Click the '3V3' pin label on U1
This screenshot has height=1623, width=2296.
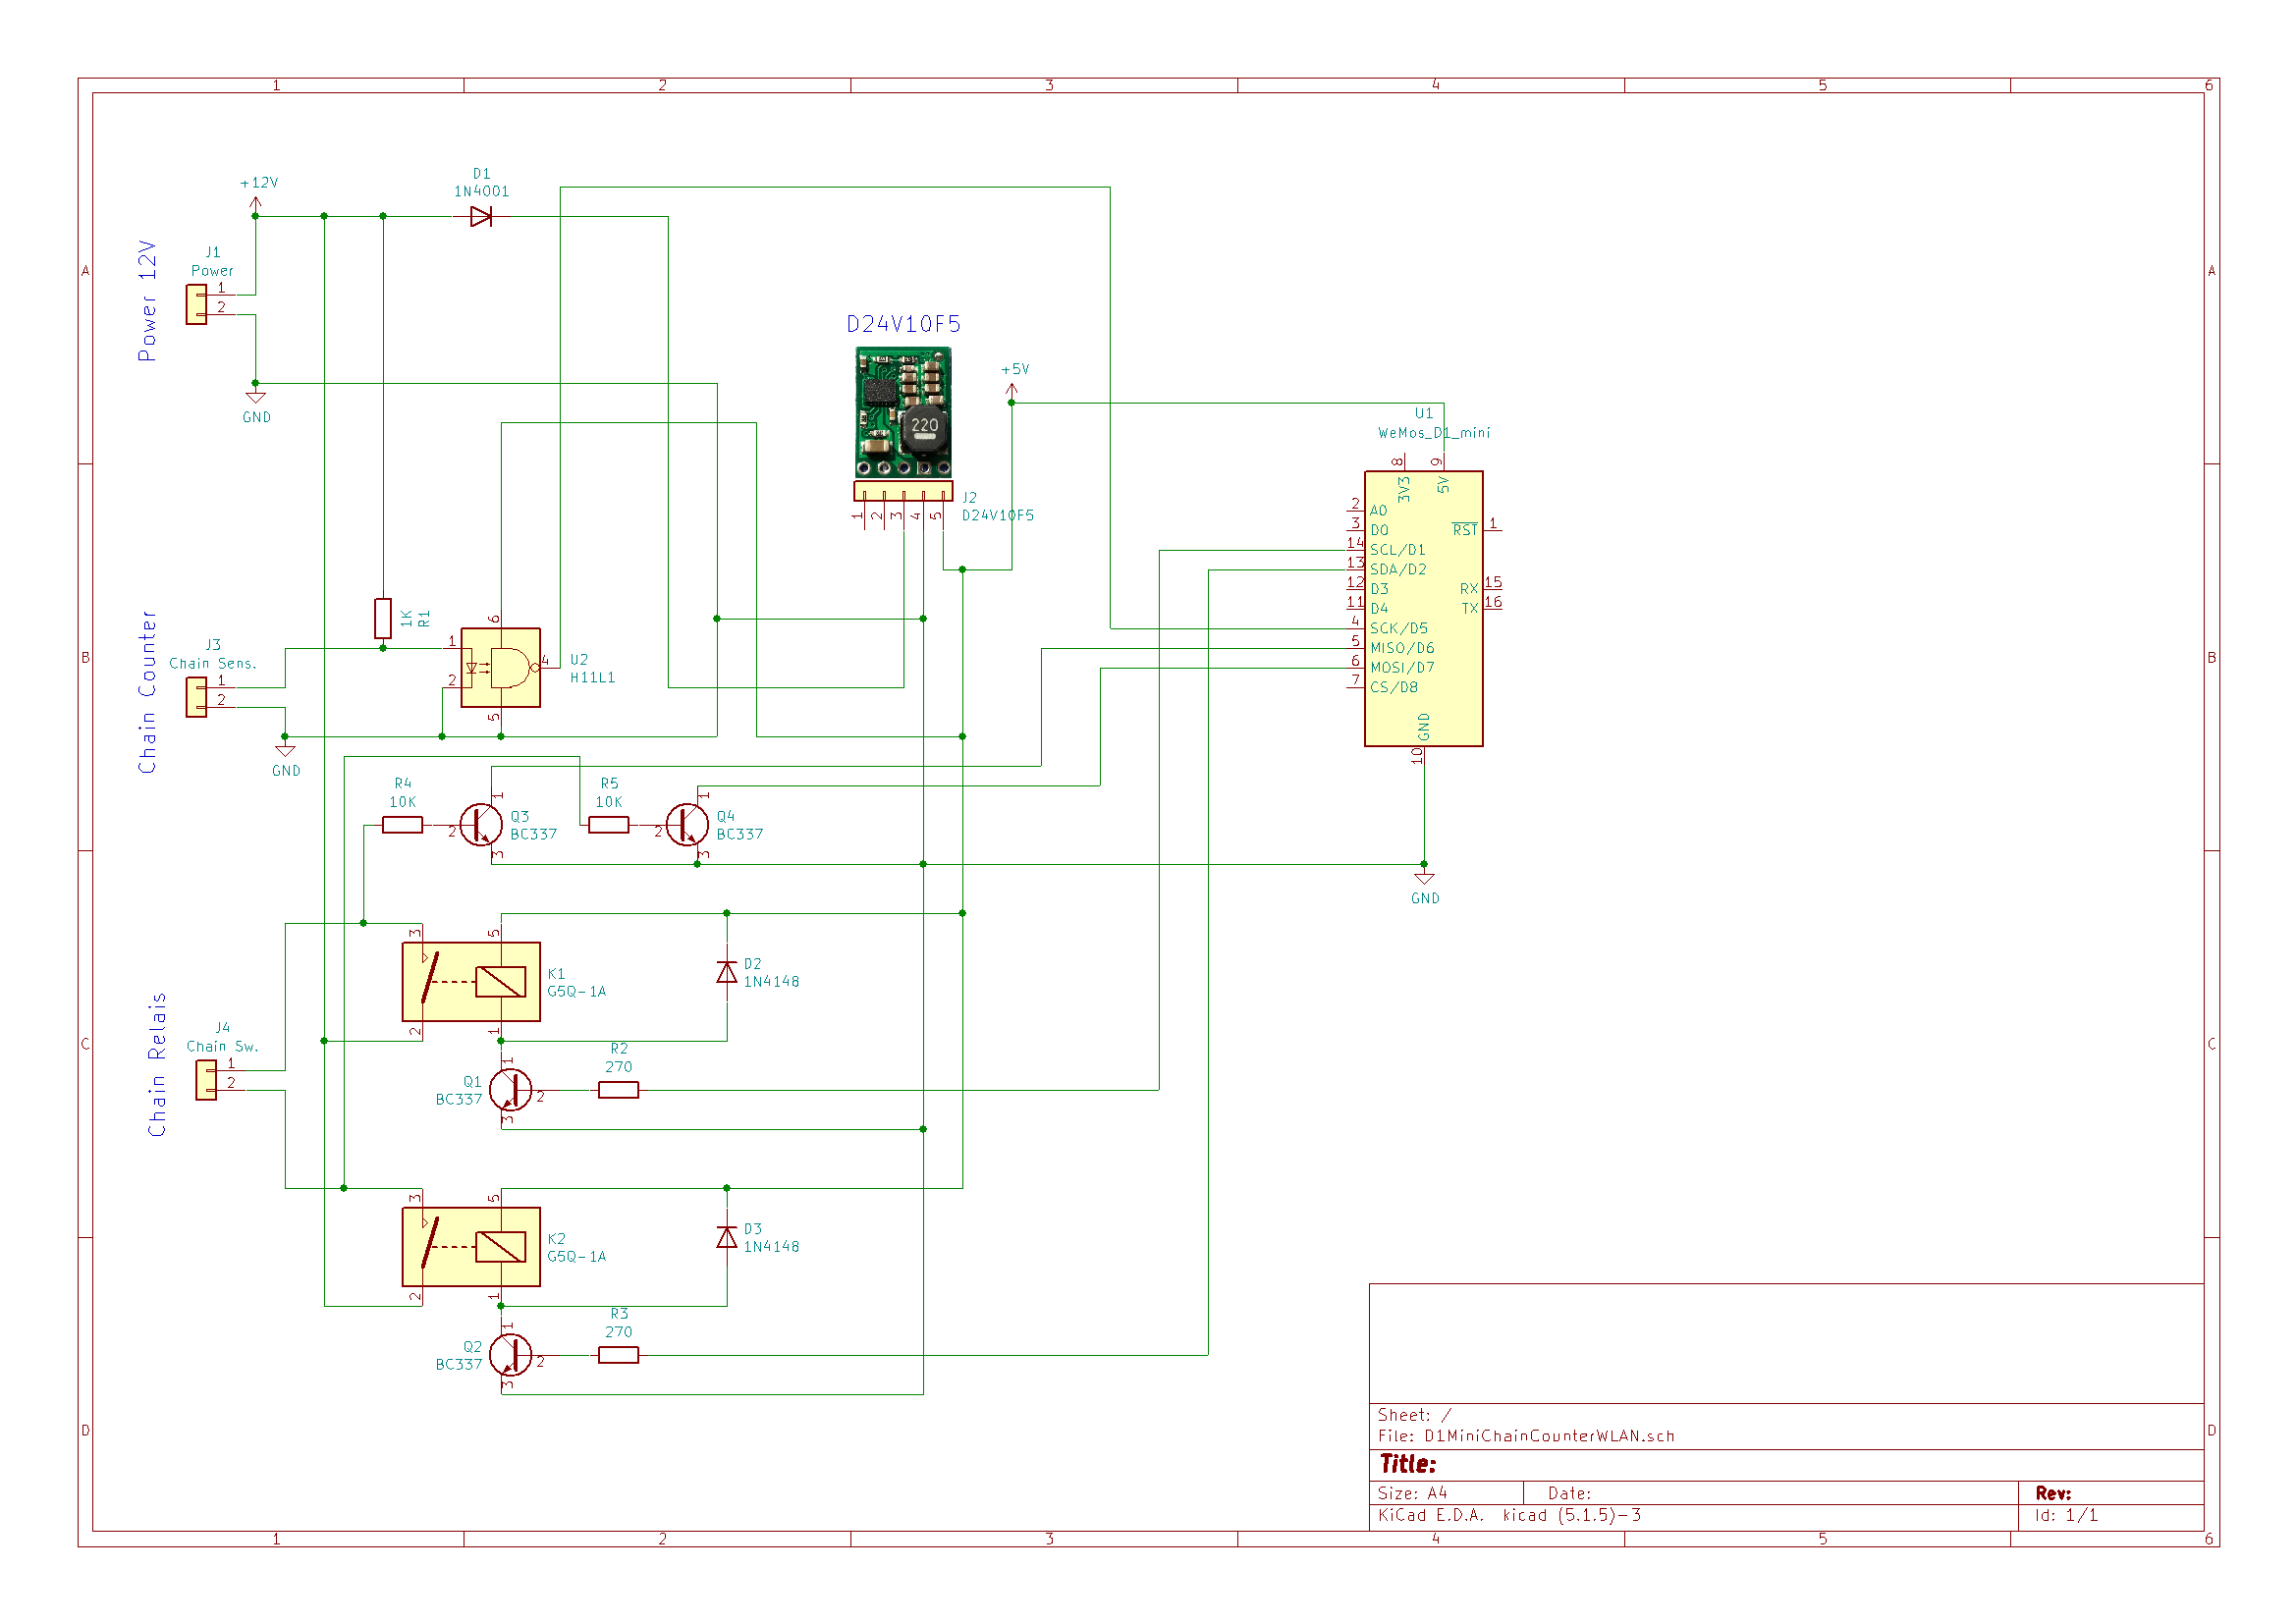[x=1404, y=489]
